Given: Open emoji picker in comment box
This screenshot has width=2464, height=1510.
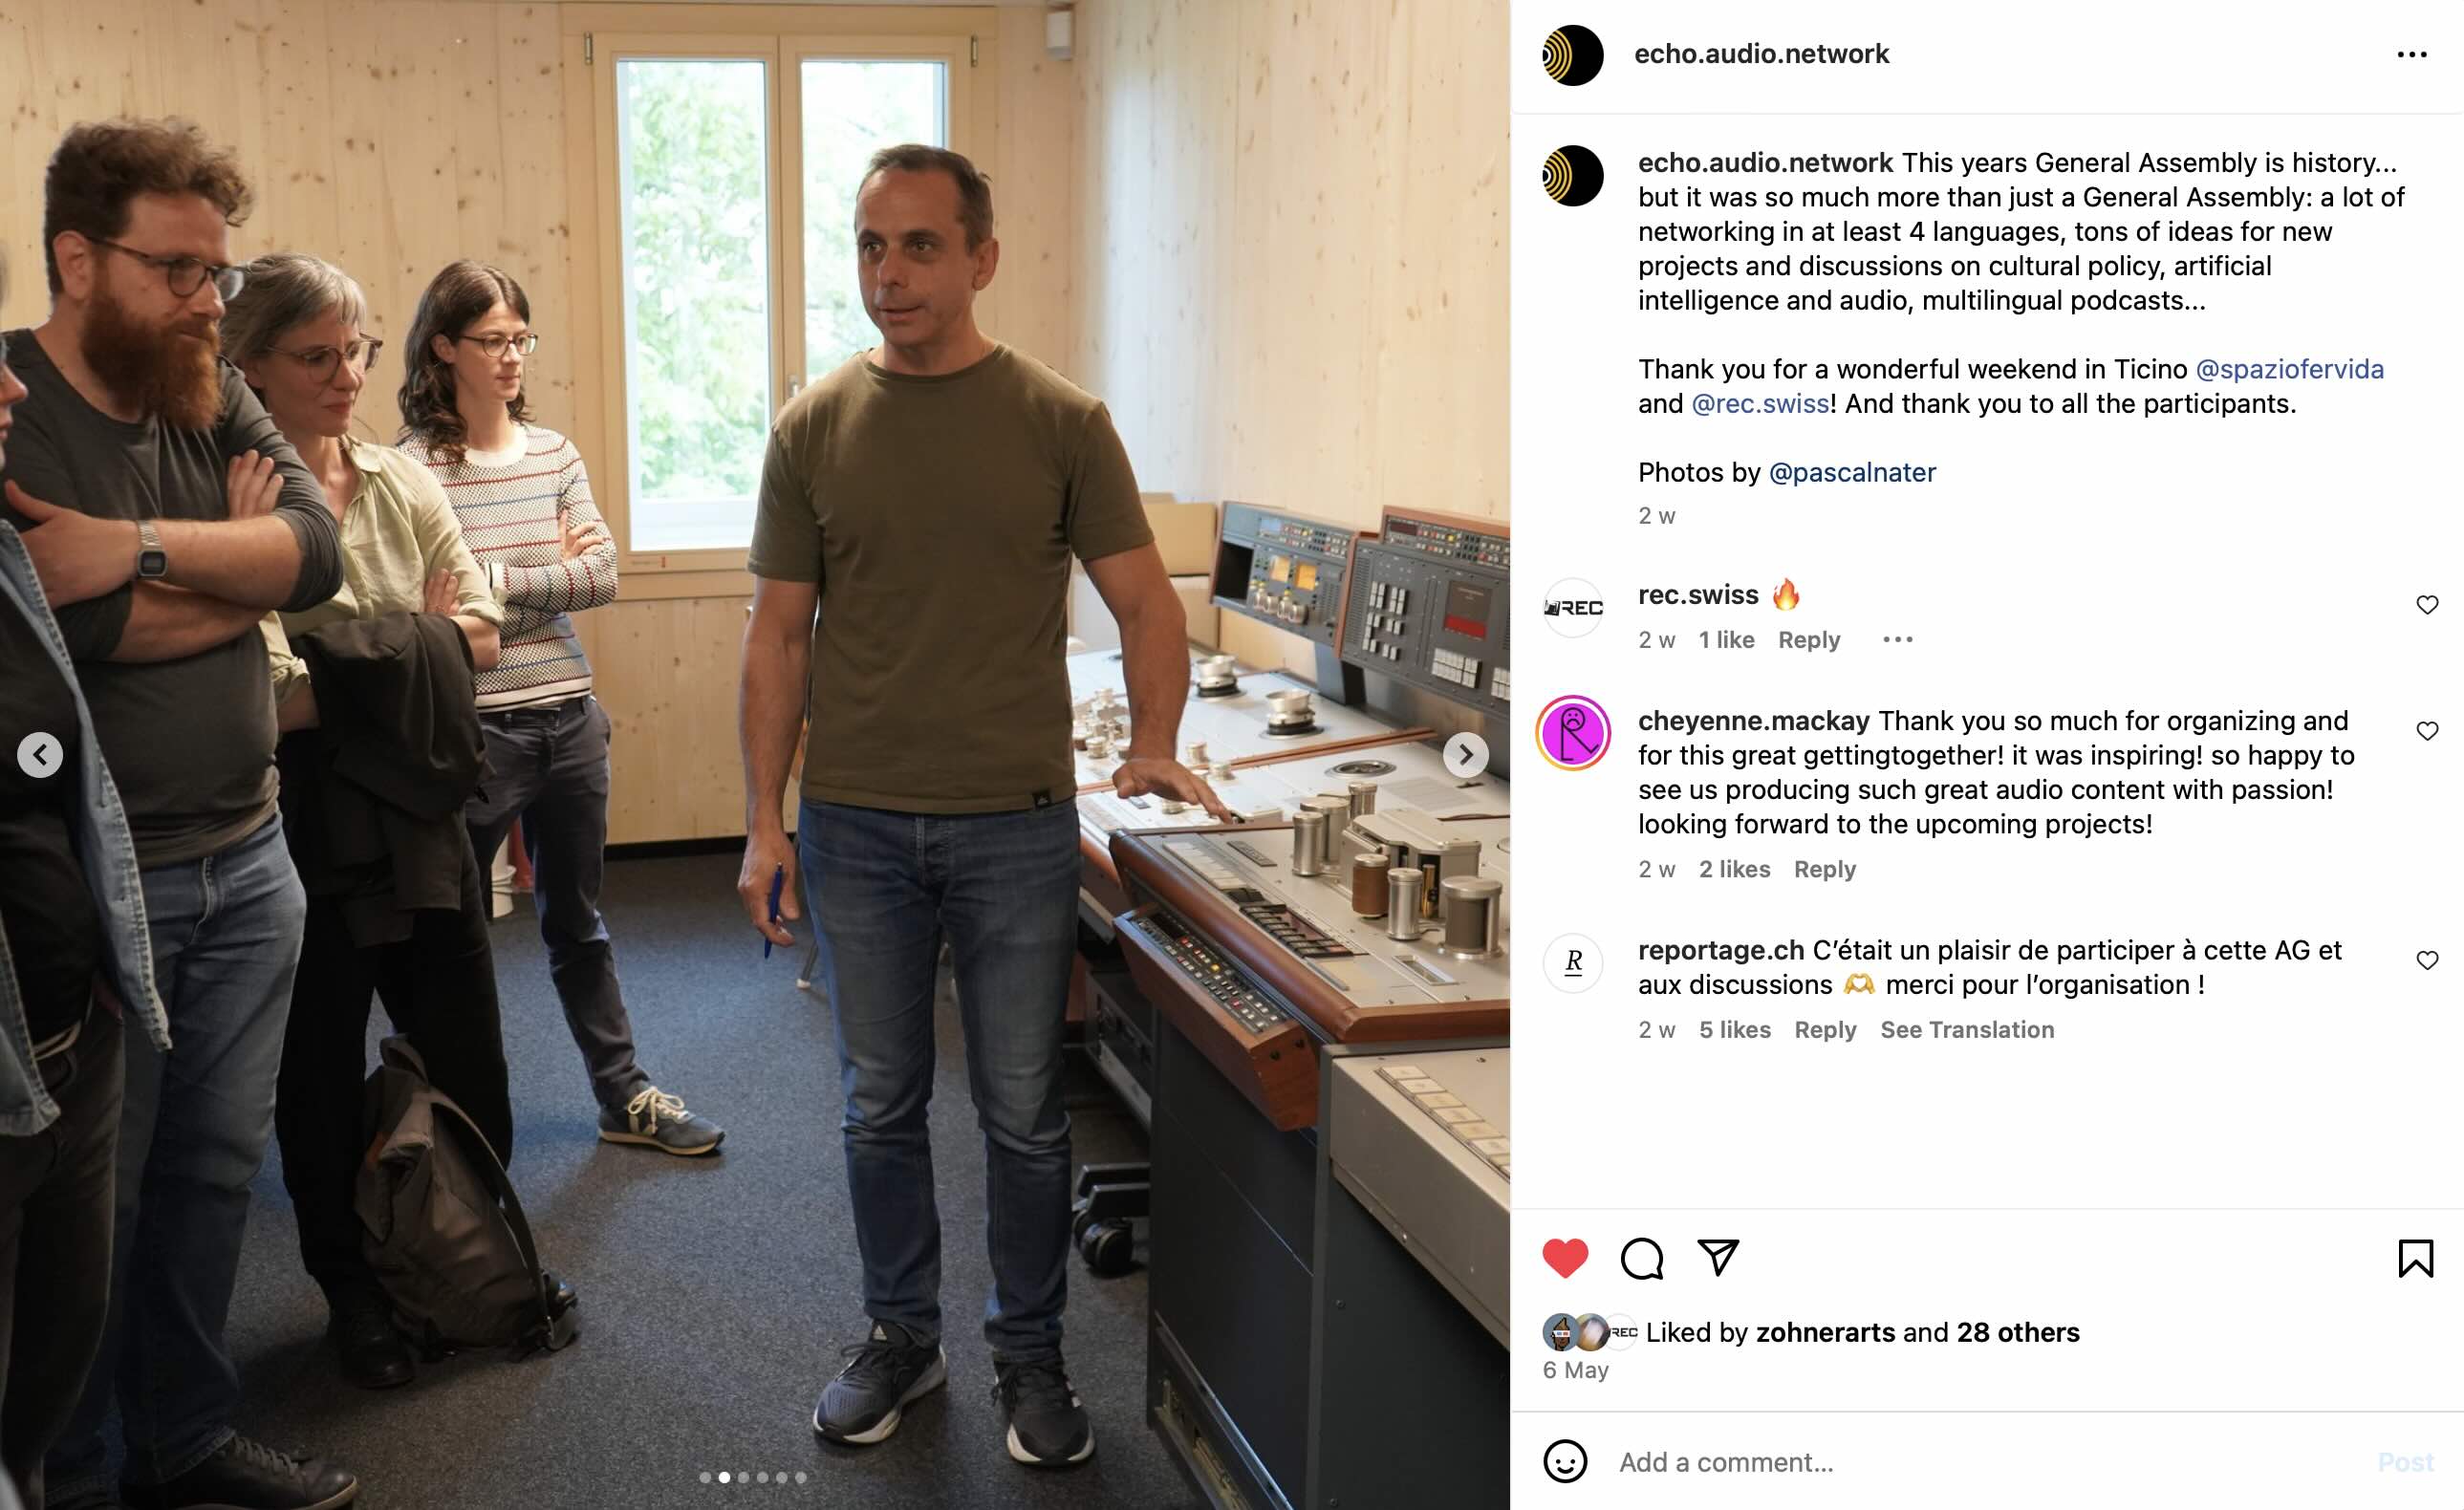Looking at the screenshot, I should coord(1565,1462).
